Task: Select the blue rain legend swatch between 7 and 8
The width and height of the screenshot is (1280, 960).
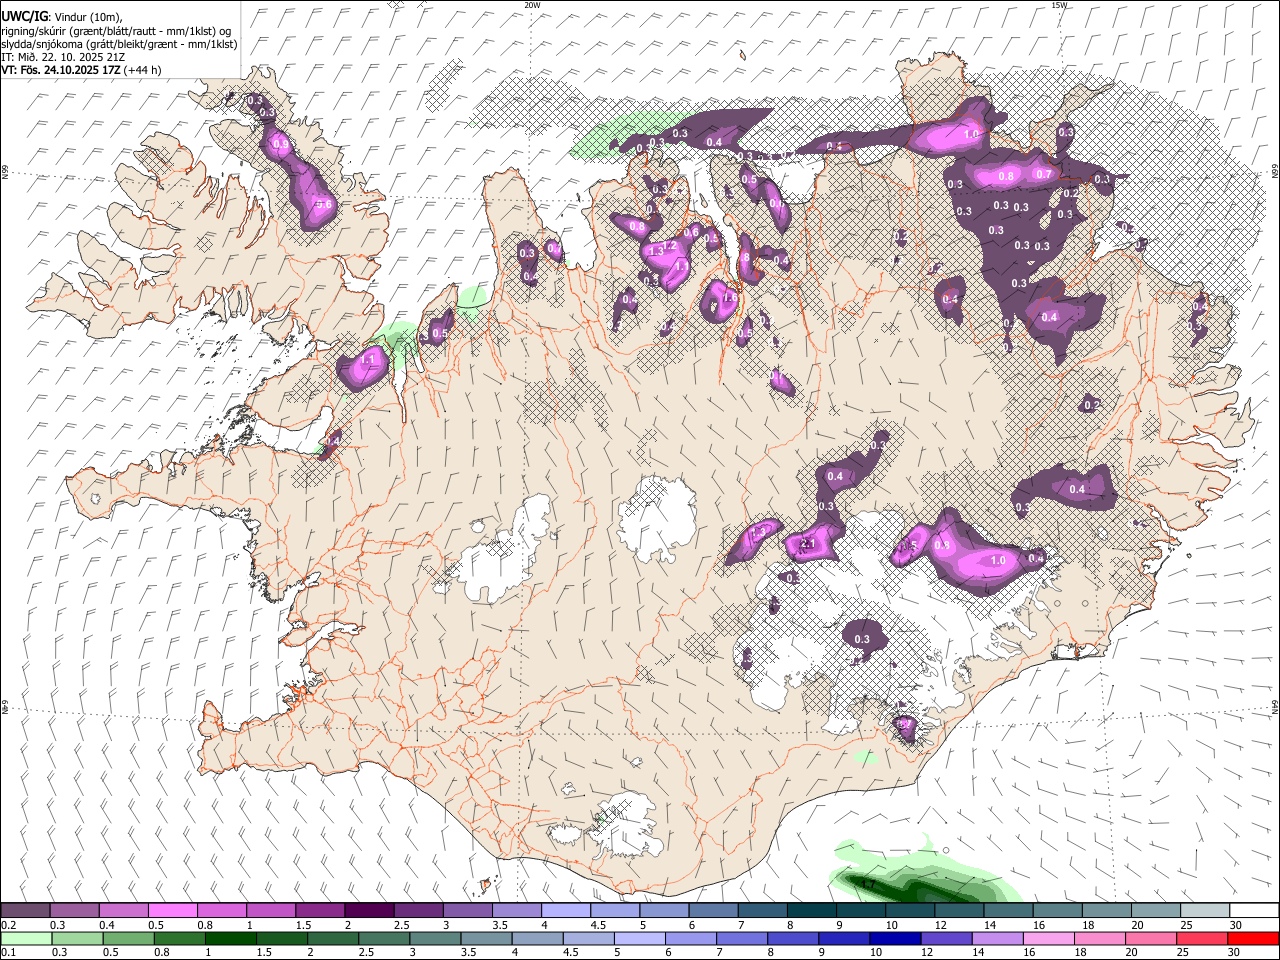Action: [741, 939]
